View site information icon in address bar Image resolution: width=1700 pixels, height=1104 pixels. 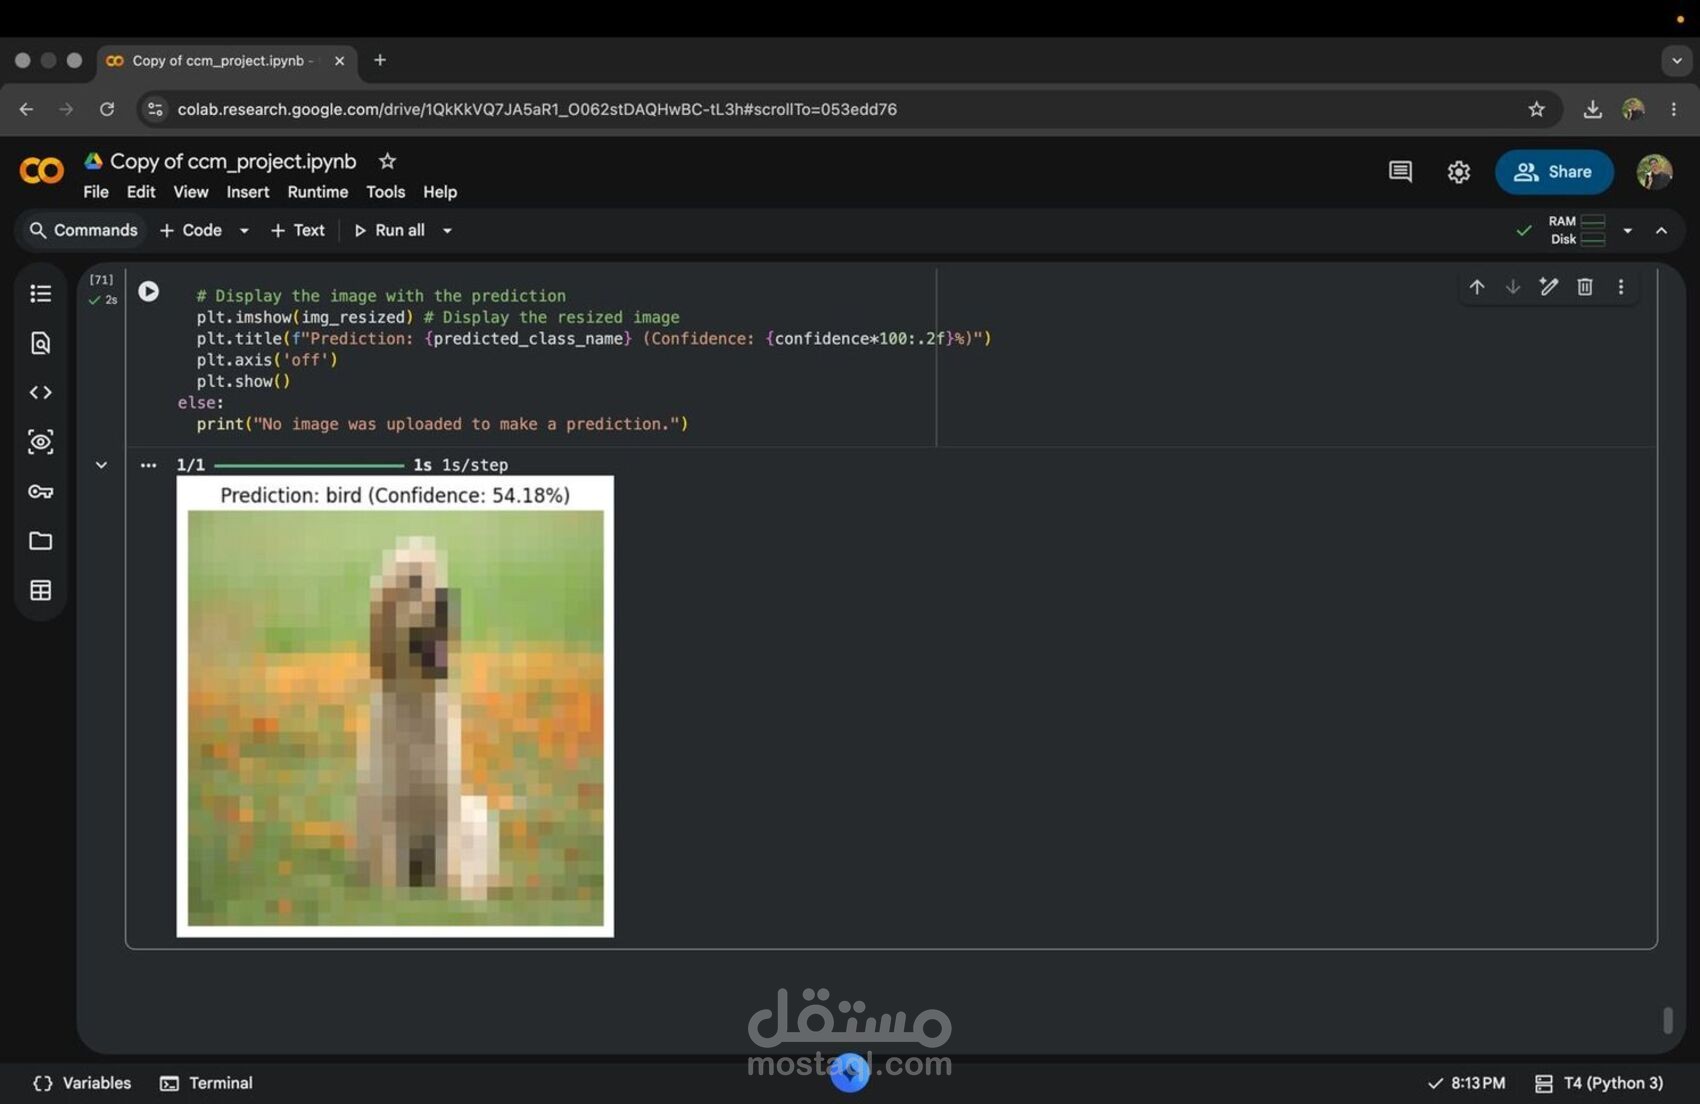pyautogui.click(x=155, y=109)
